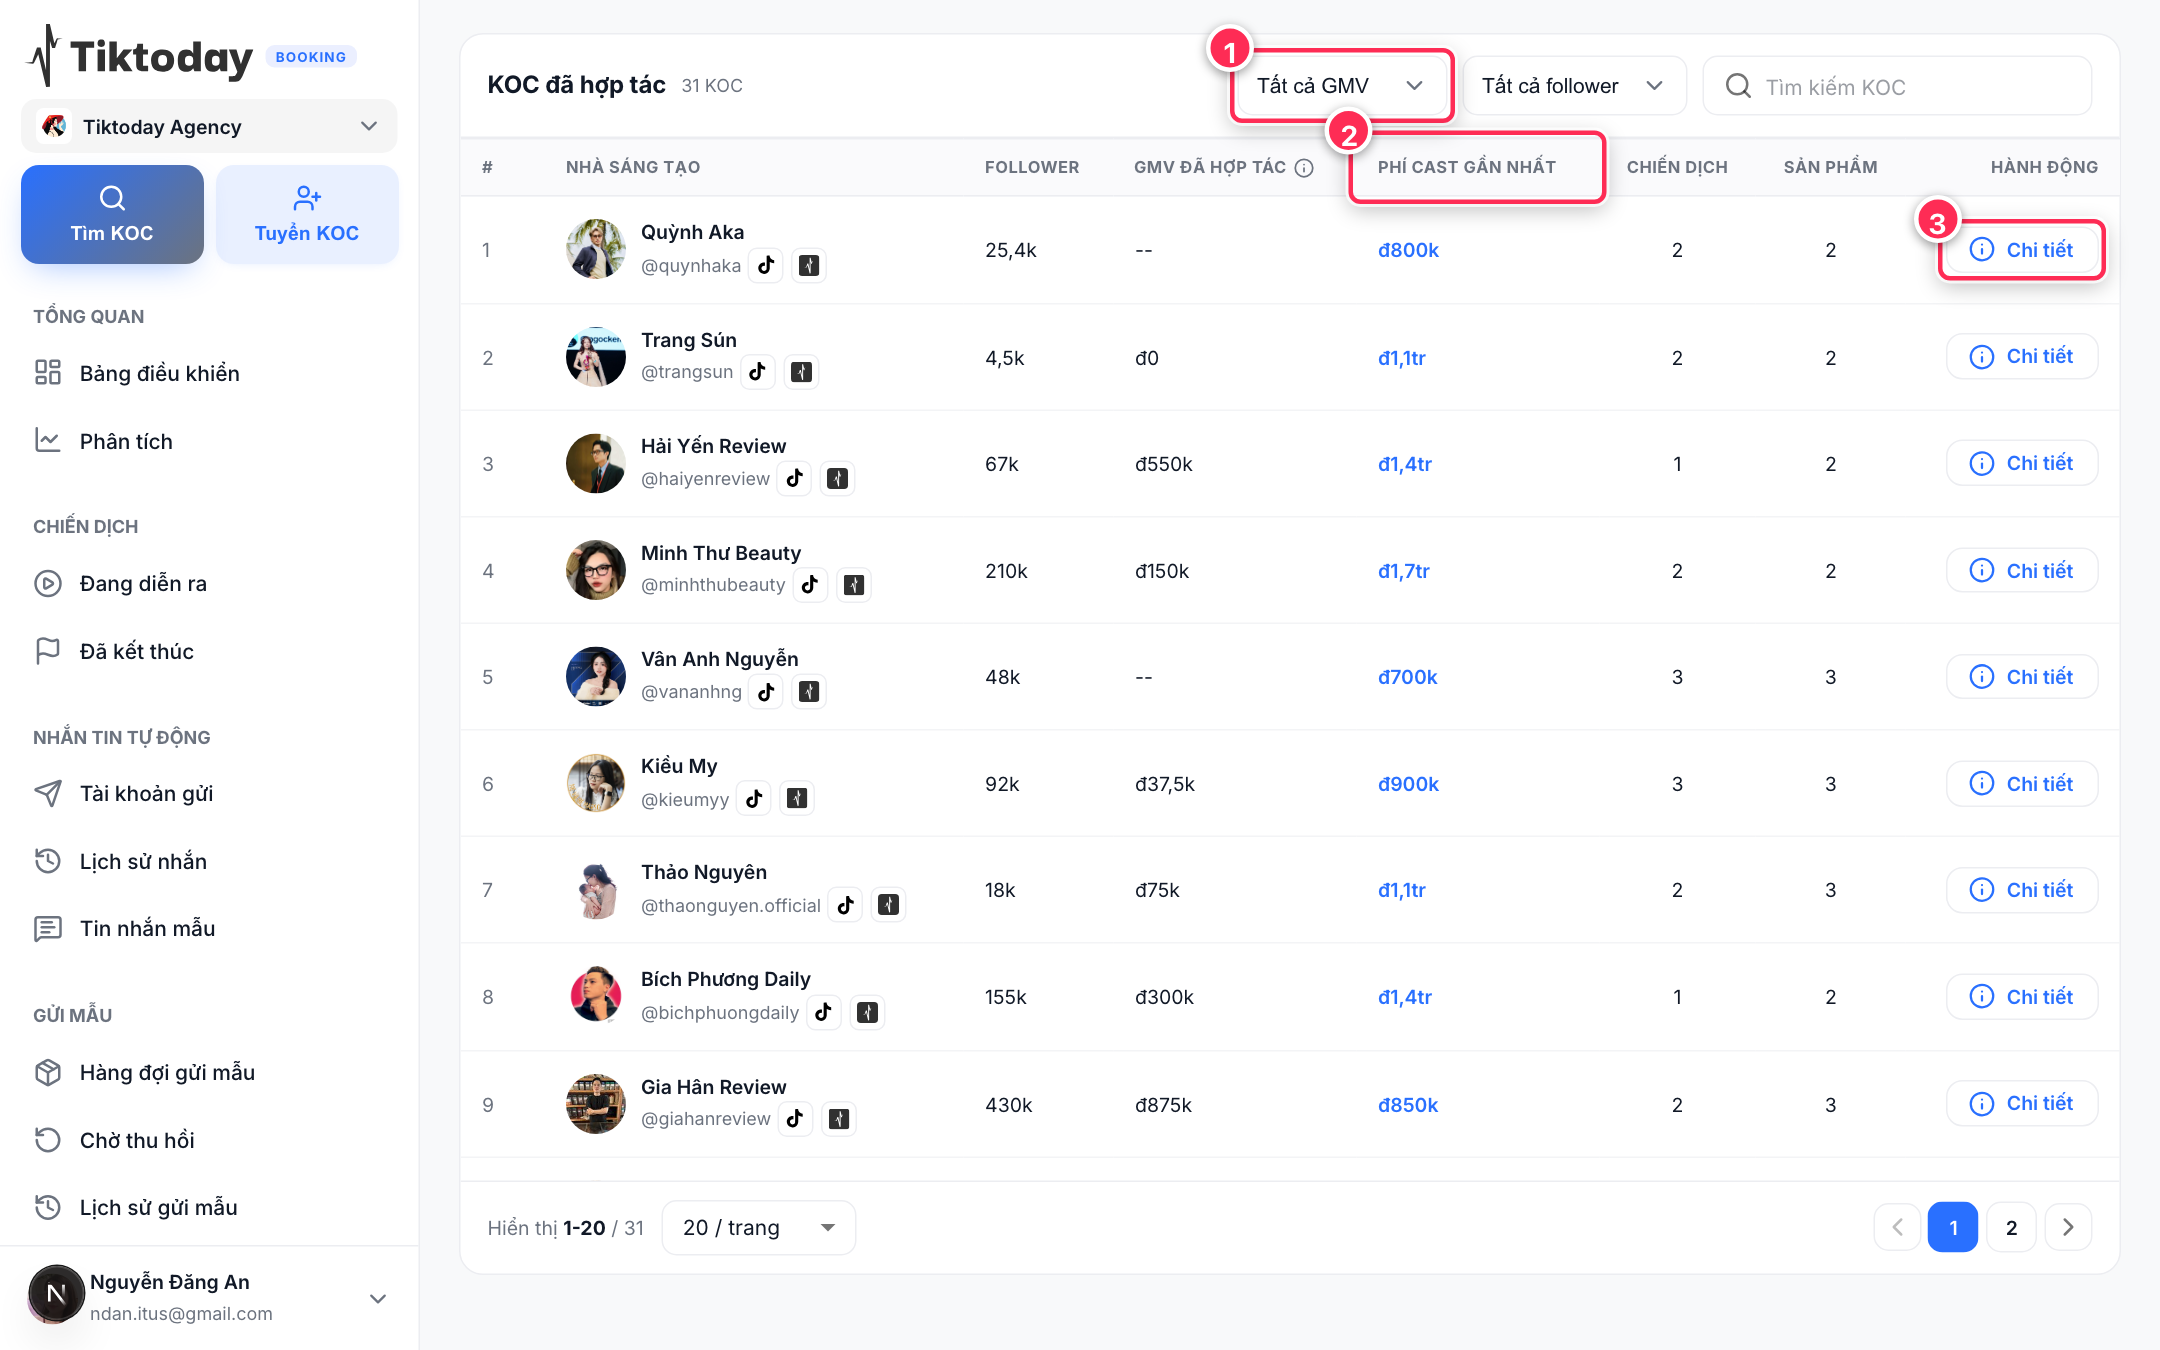Image resolution: width=2160 pixels, height=1350 pixels.
Task: Click the đ1,7tr cast fee link
Action: pyautogui.click(x=1403, y=571)
